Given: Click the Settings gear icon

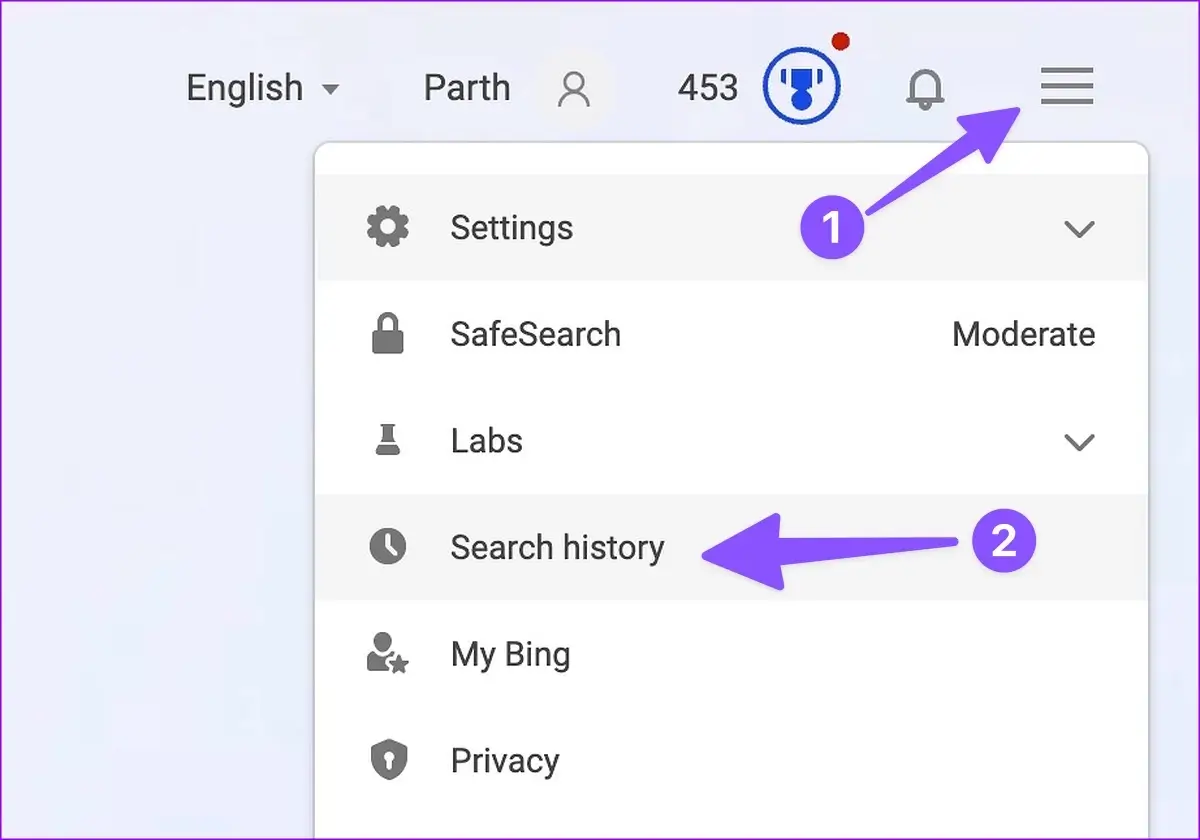Looking at the screenshot, I should click(x=388, y=228).
